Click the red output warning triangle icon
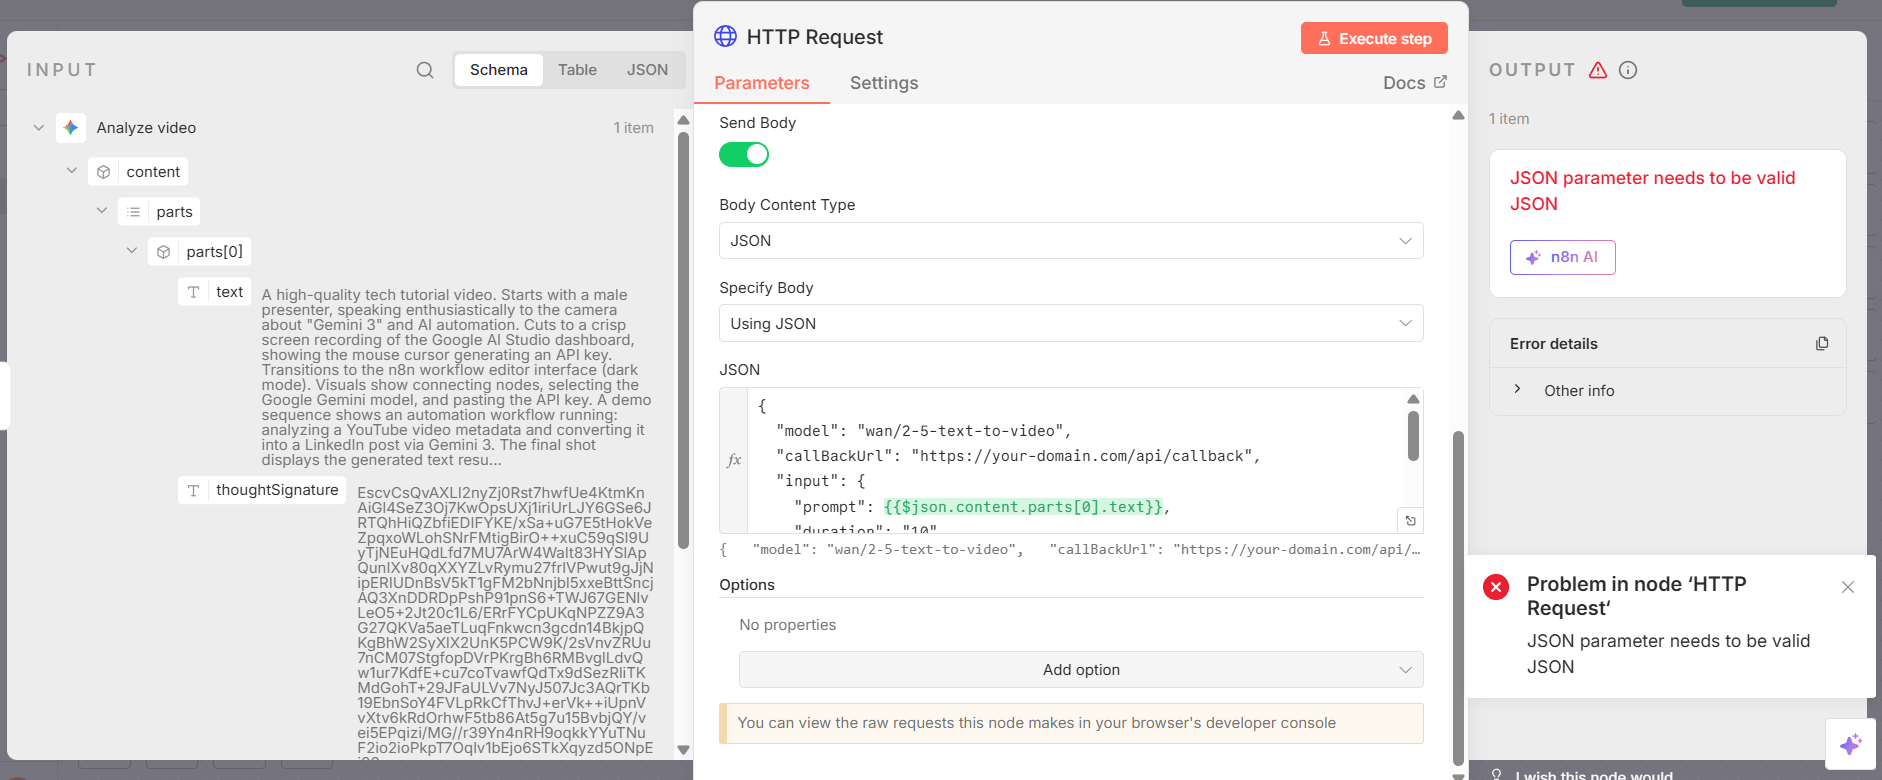 1598,70
